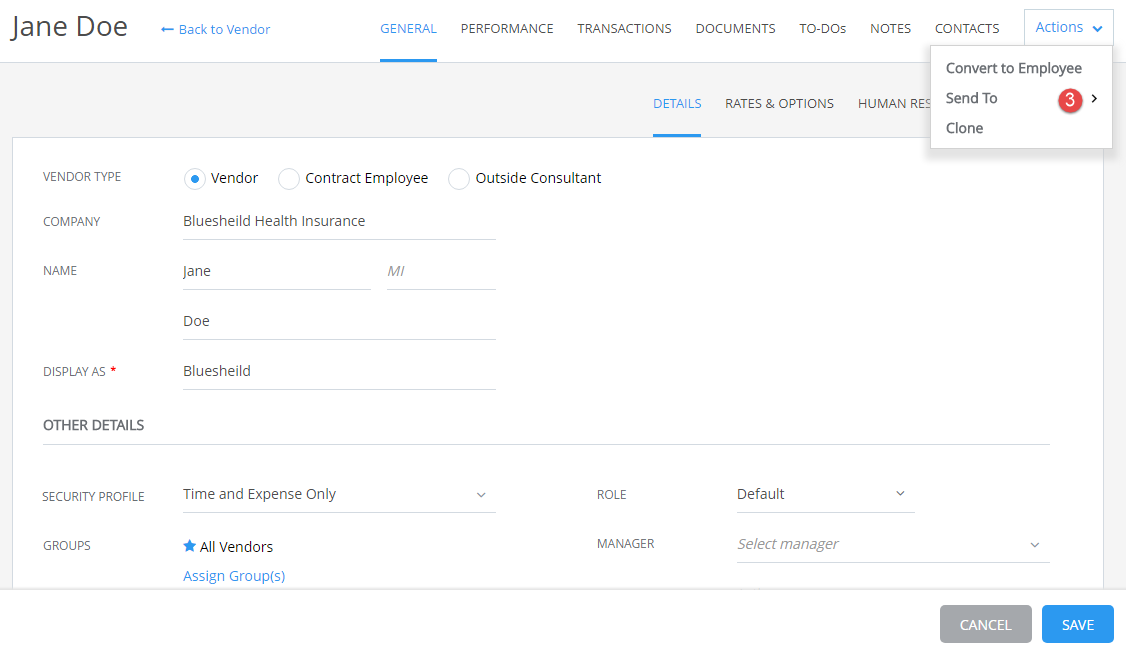
Task: Open the TRANSACTIONS tab
Action: 624,29
